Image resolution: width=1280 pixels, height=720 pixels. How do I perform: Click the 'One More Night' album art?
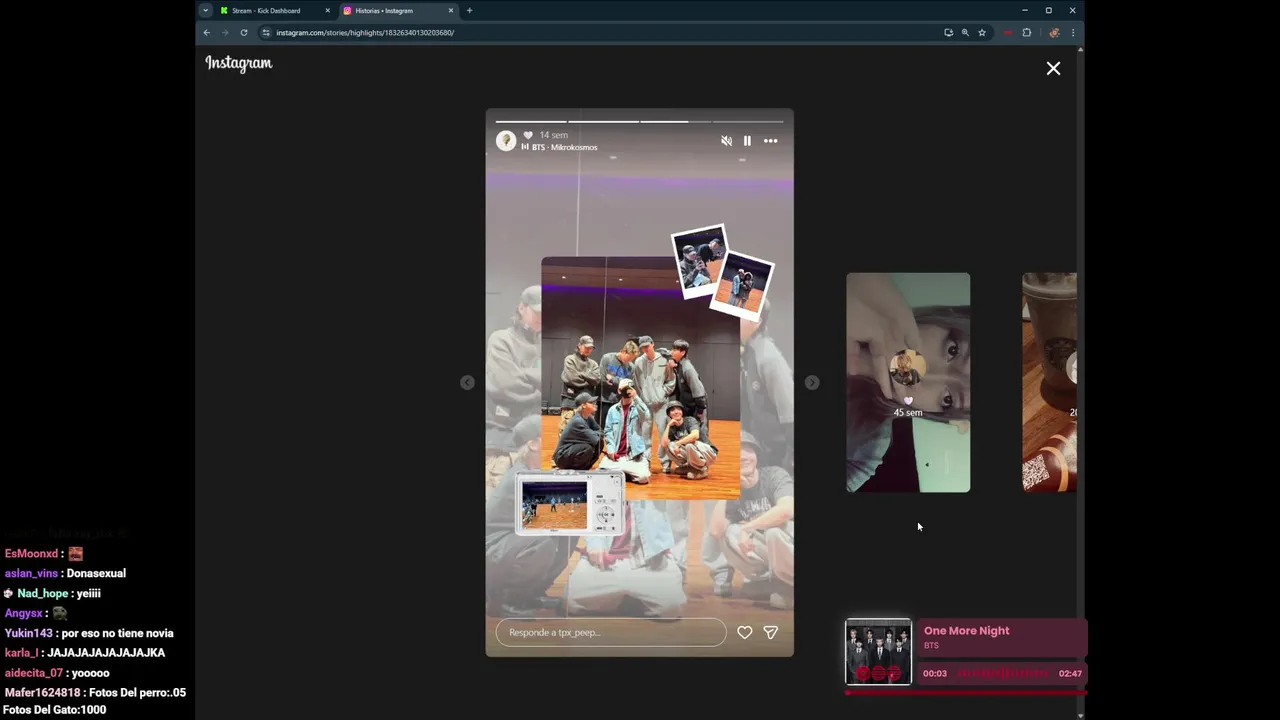point(878,652)
